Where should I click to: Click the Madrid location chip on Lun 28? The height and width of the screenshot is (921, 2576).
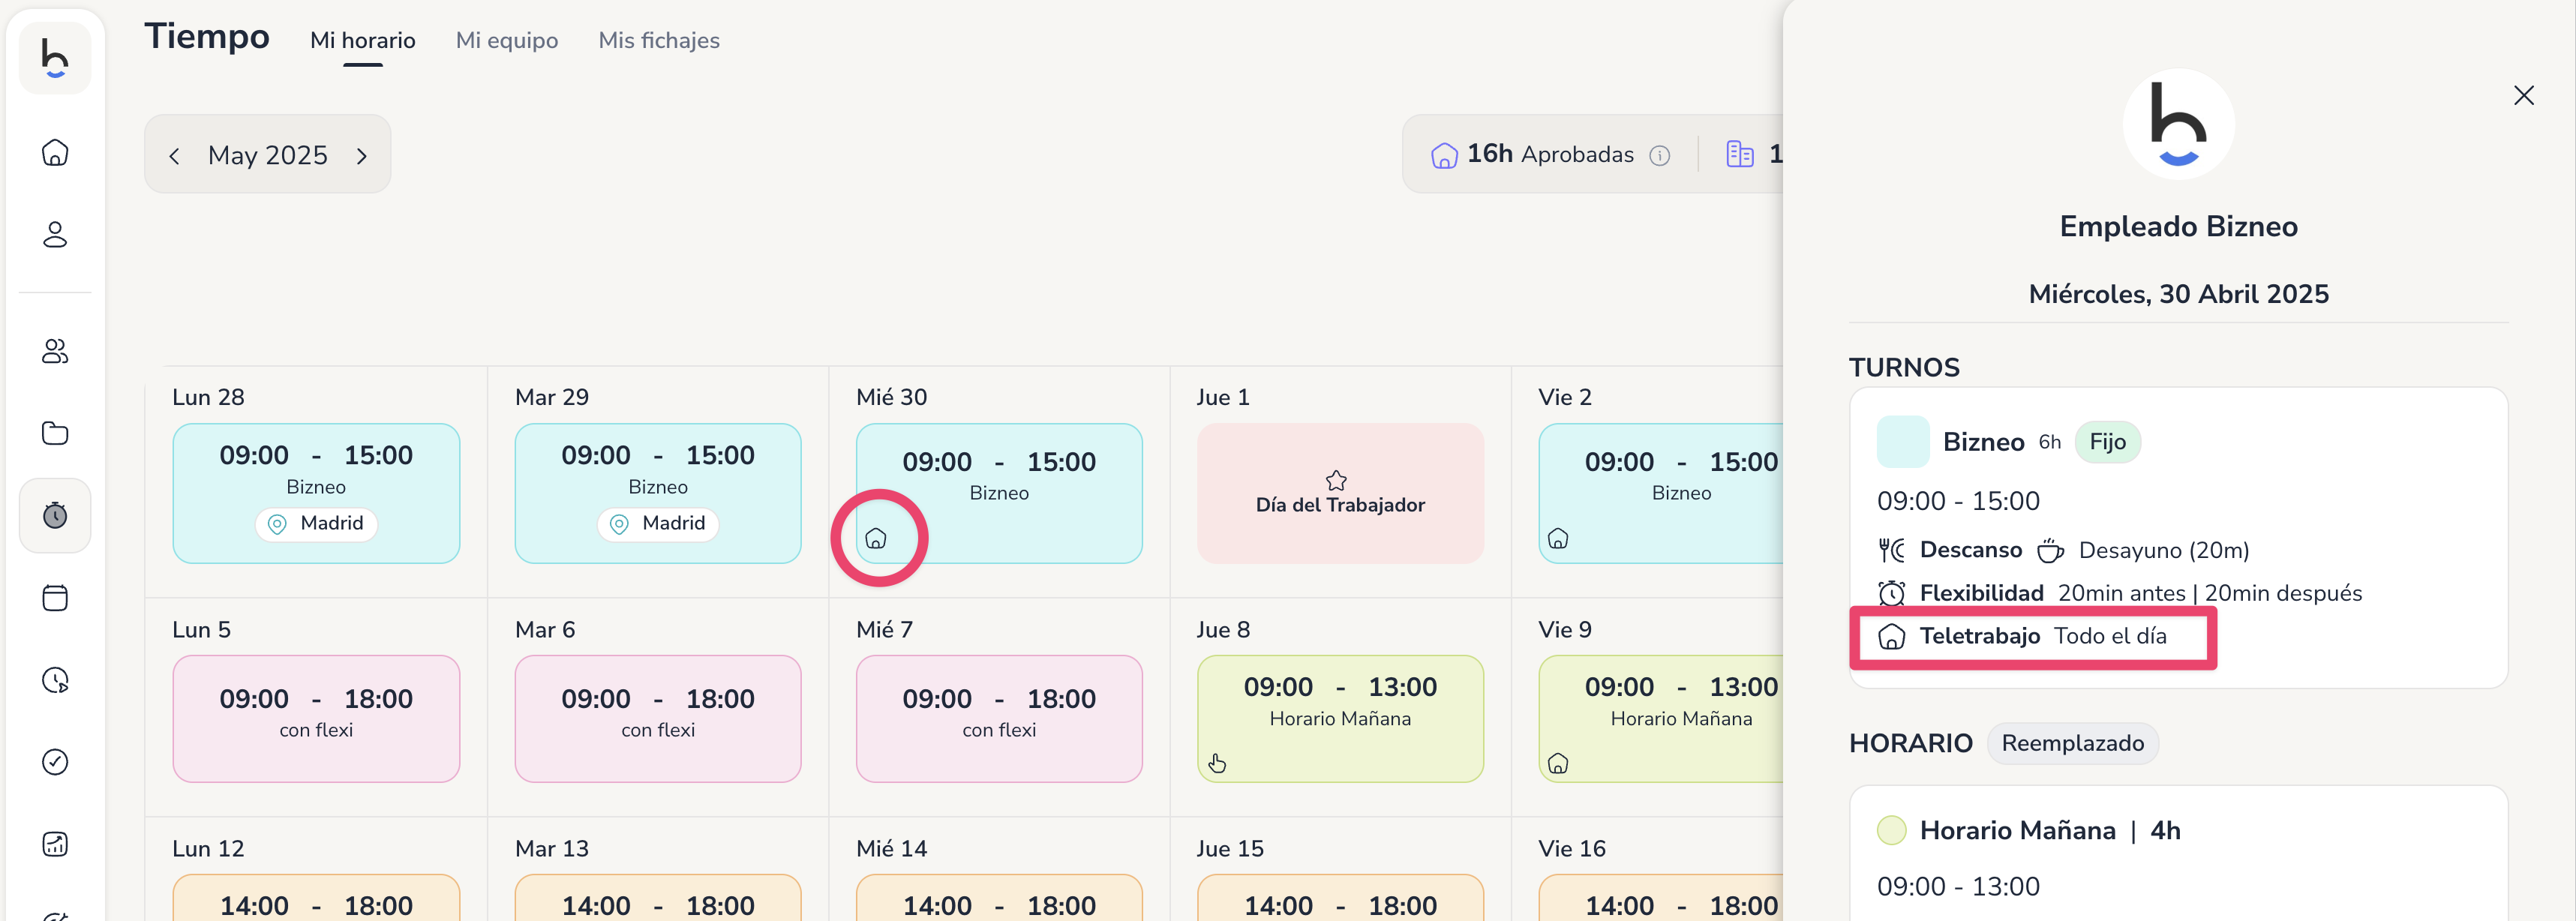pyautogui.click(x=316, y=524)
